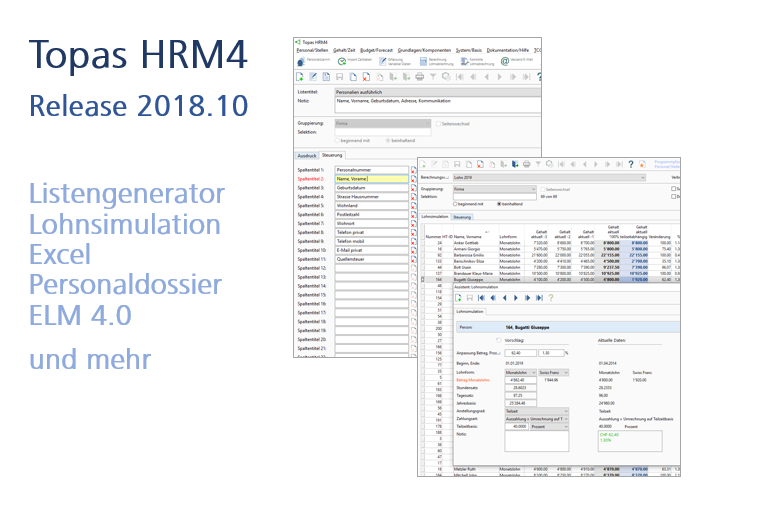Go to first person in Assistent dialog
Screen dimensions: 778x512
coord(481,298)
